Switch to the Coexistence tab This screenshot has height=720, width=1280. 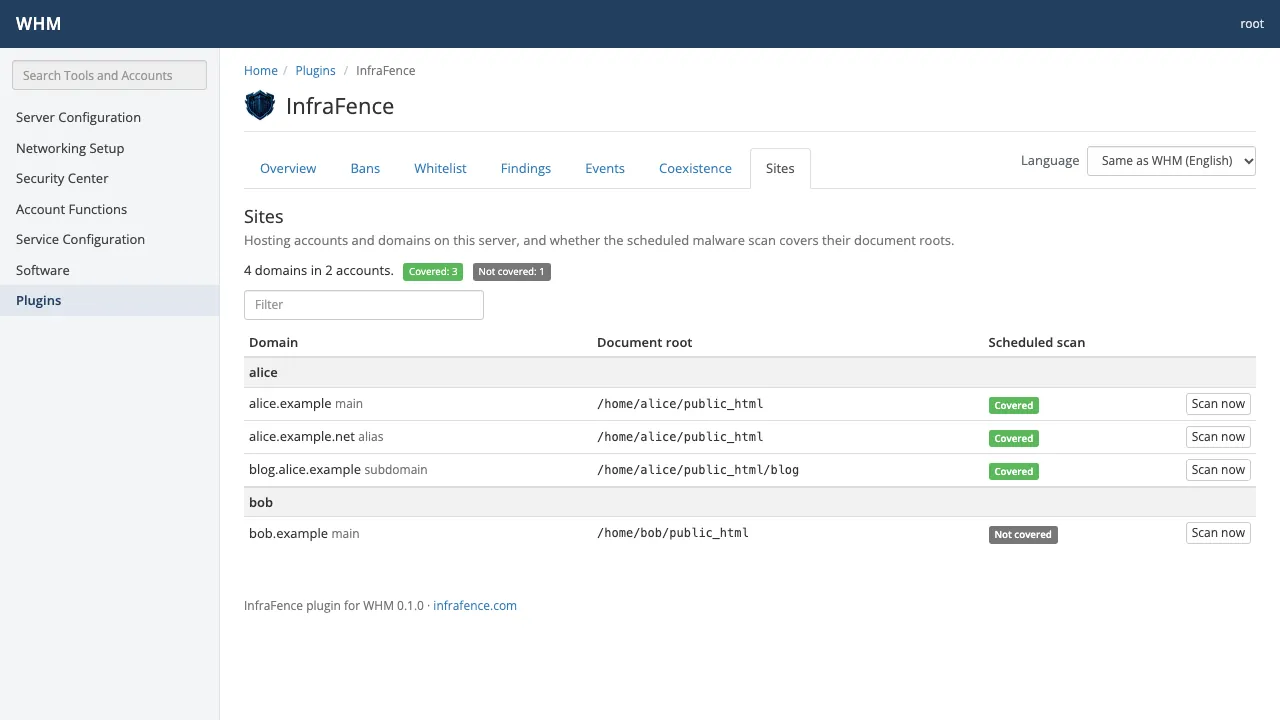click(695, 168)
